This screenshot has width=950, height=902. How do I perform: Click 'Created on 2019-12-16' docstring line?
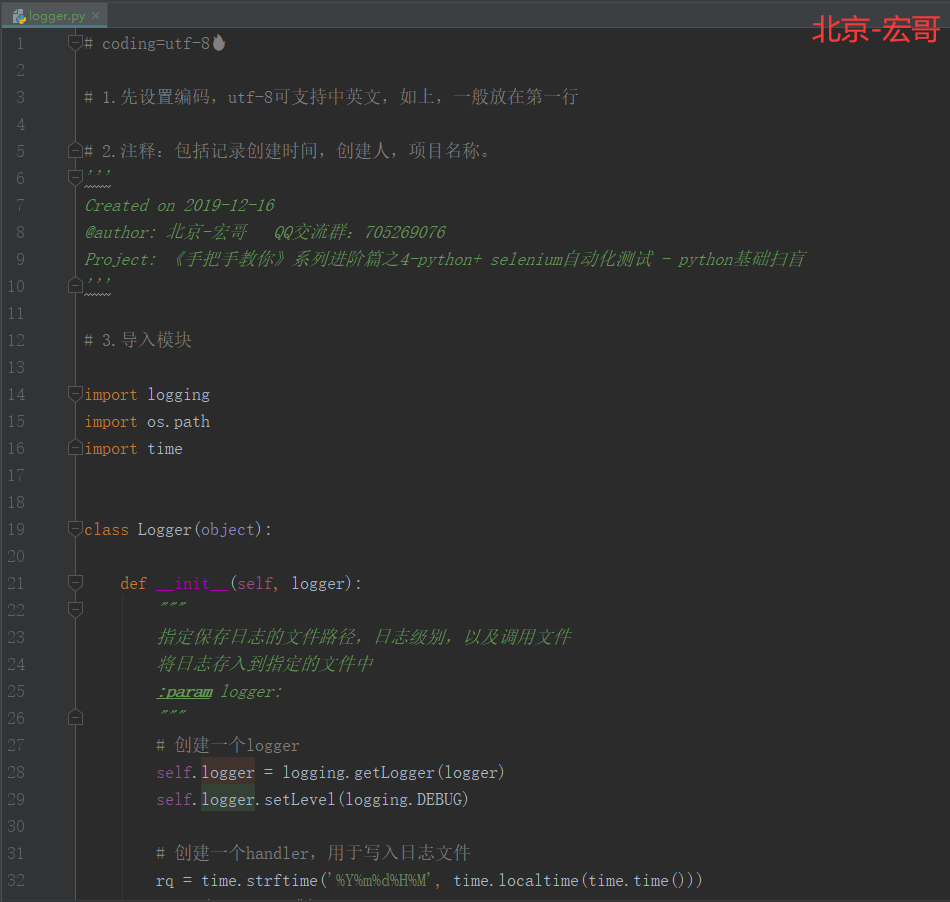(x=180, y=205)
